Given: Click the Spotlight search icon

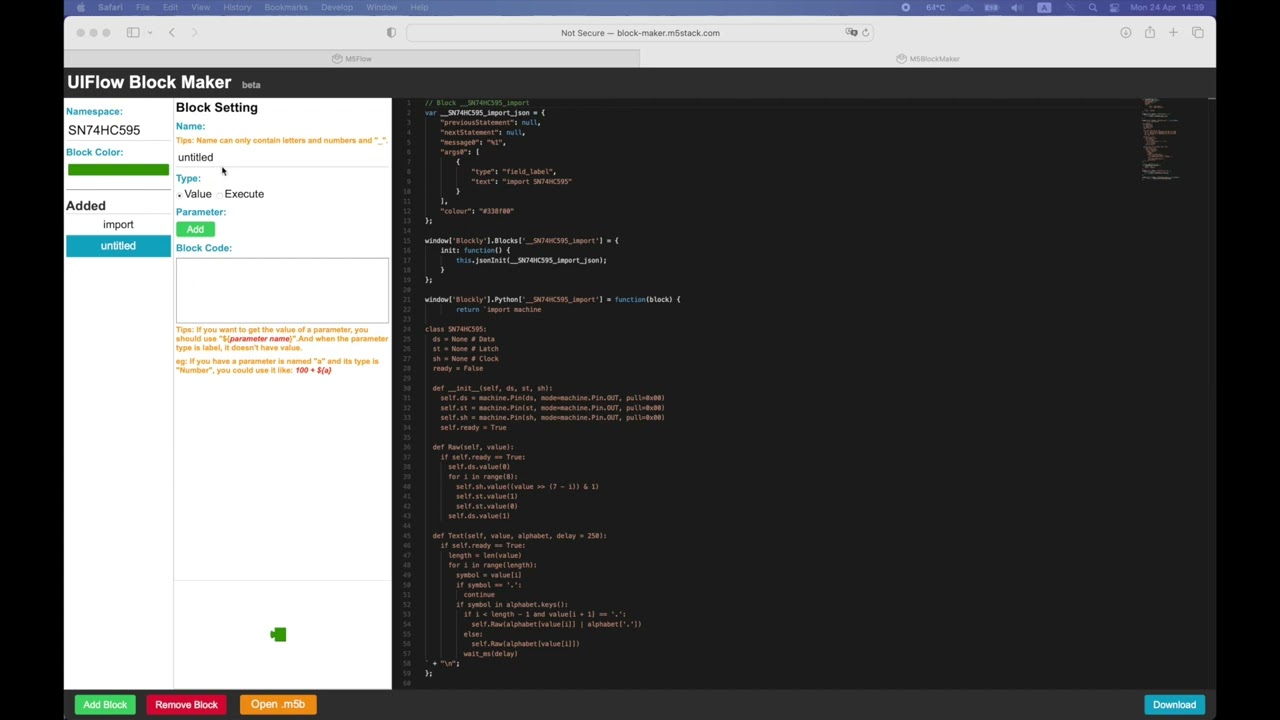Looking at the screenshot, I should tap(1093, 7).
